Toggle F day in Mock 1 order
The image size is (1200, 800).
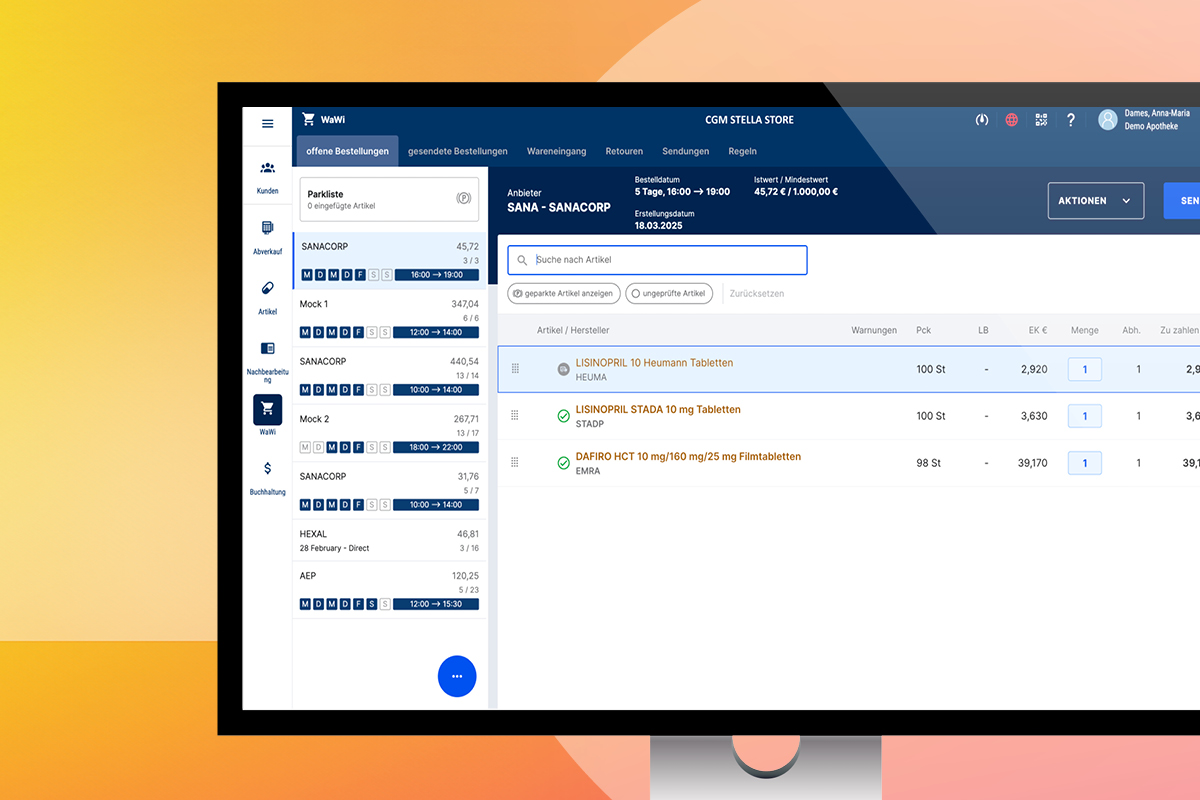pyautogui.click(x=358, y=332)
